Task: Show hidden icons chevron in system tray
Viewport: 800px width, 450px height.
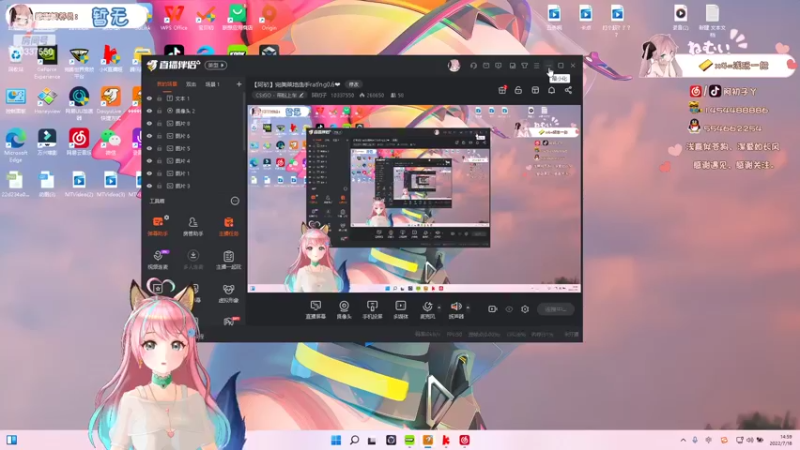Action: [x=683, y=440]
